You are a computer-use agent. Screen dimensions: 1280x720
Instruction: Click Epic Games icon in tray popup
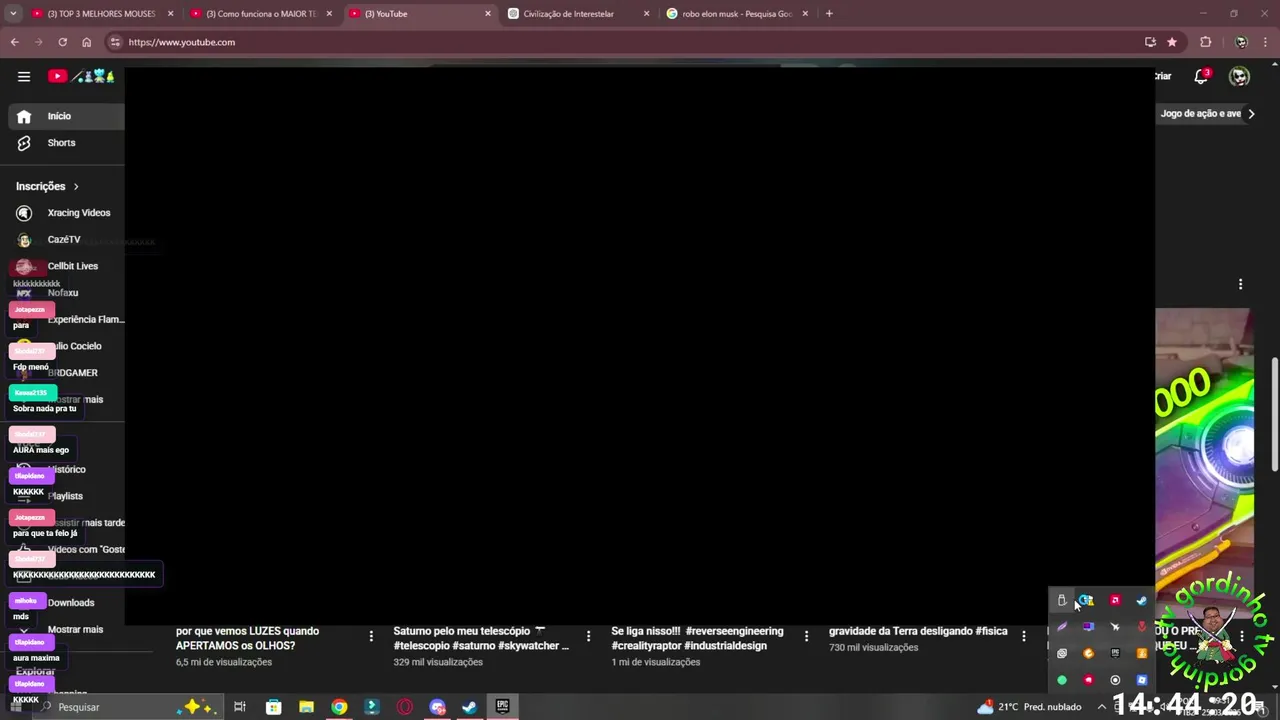click(1115, 653)
